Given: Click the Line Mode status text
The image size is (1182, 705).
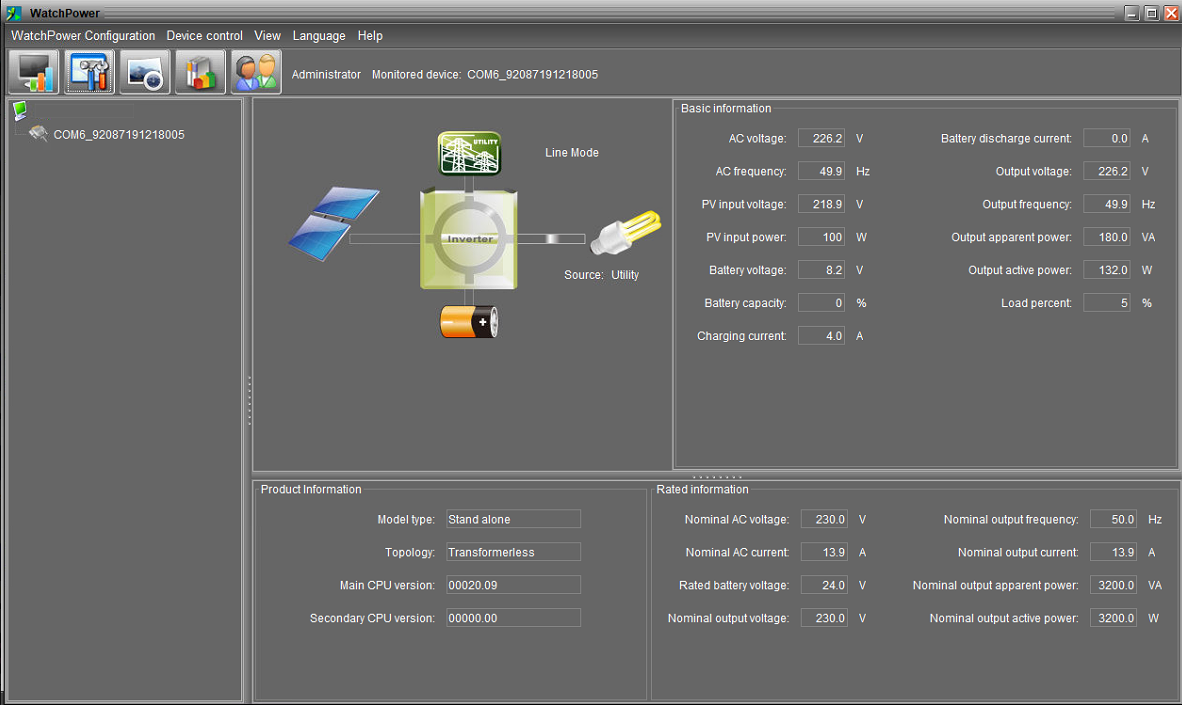Looking at the screenshot, I should (571, 152).
